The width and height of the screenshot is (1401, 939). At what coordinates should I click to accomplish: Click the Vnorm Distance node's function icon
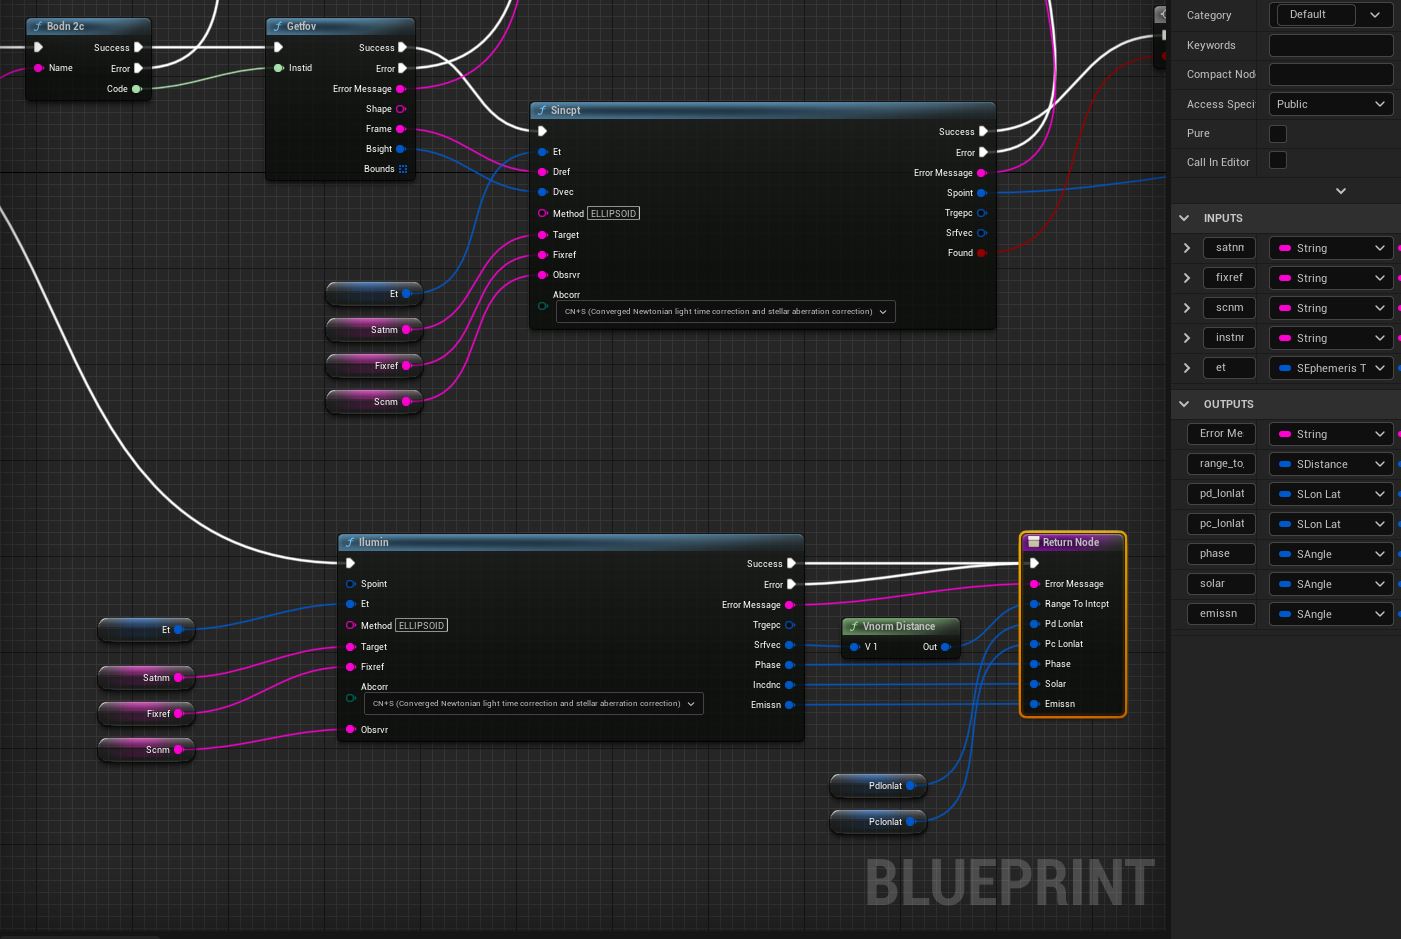tap(853, 626)
